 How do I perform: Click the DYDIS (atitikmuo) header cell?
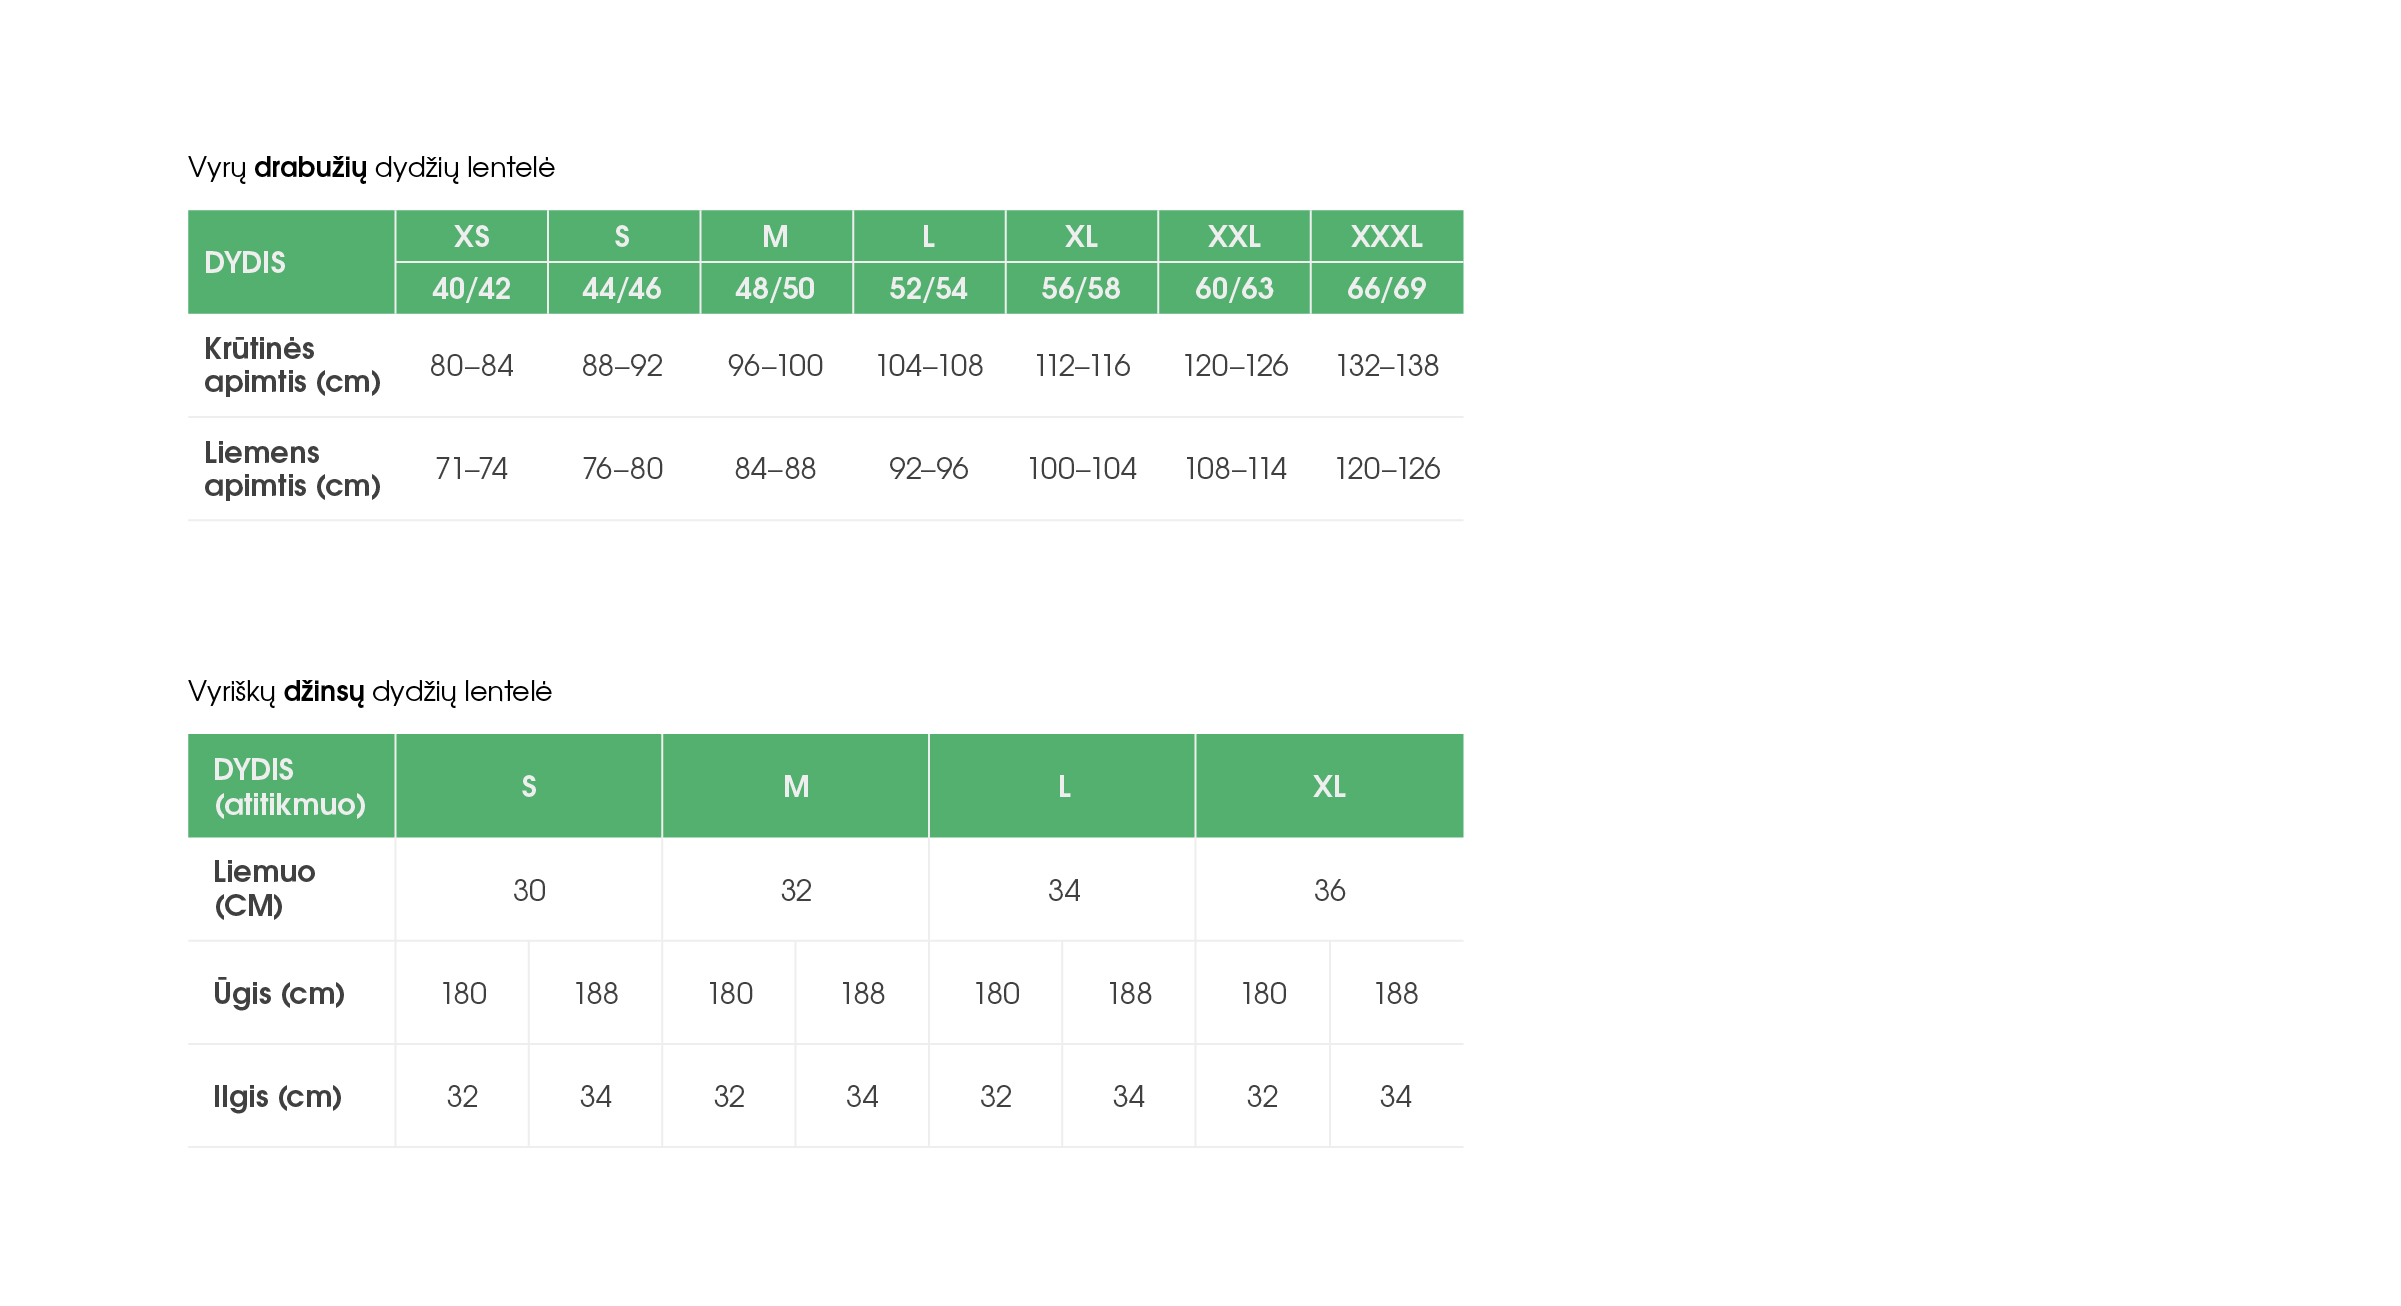click(x=291, y=786)
